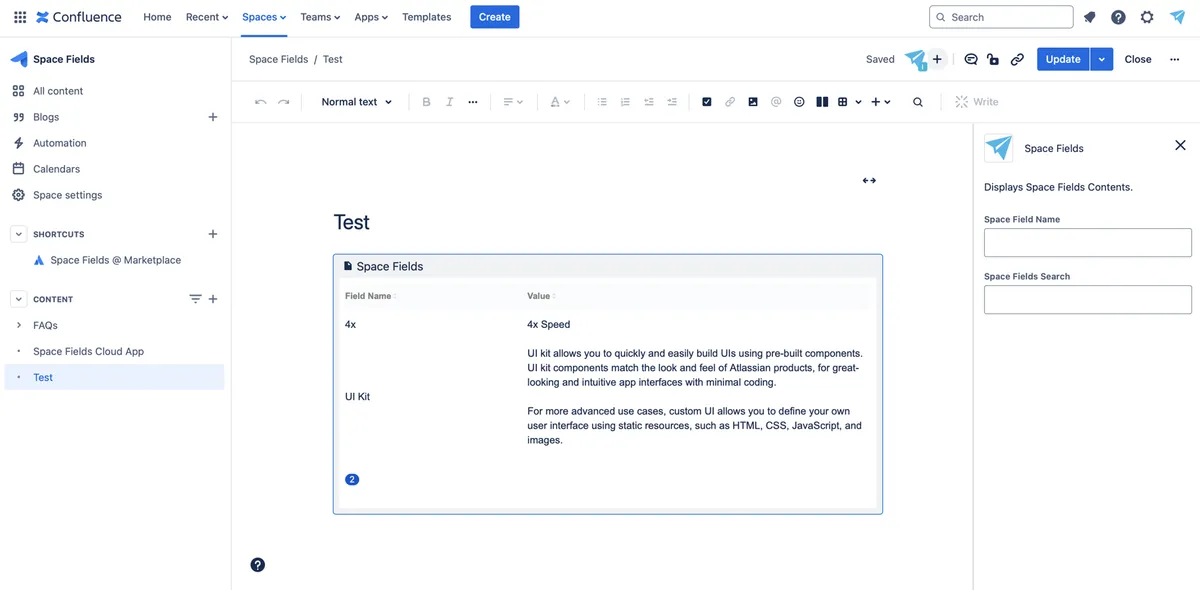The height and width of the screenshot is (590, 1200).
Task: Click the Space Fields Search input
Action: 1088,300
